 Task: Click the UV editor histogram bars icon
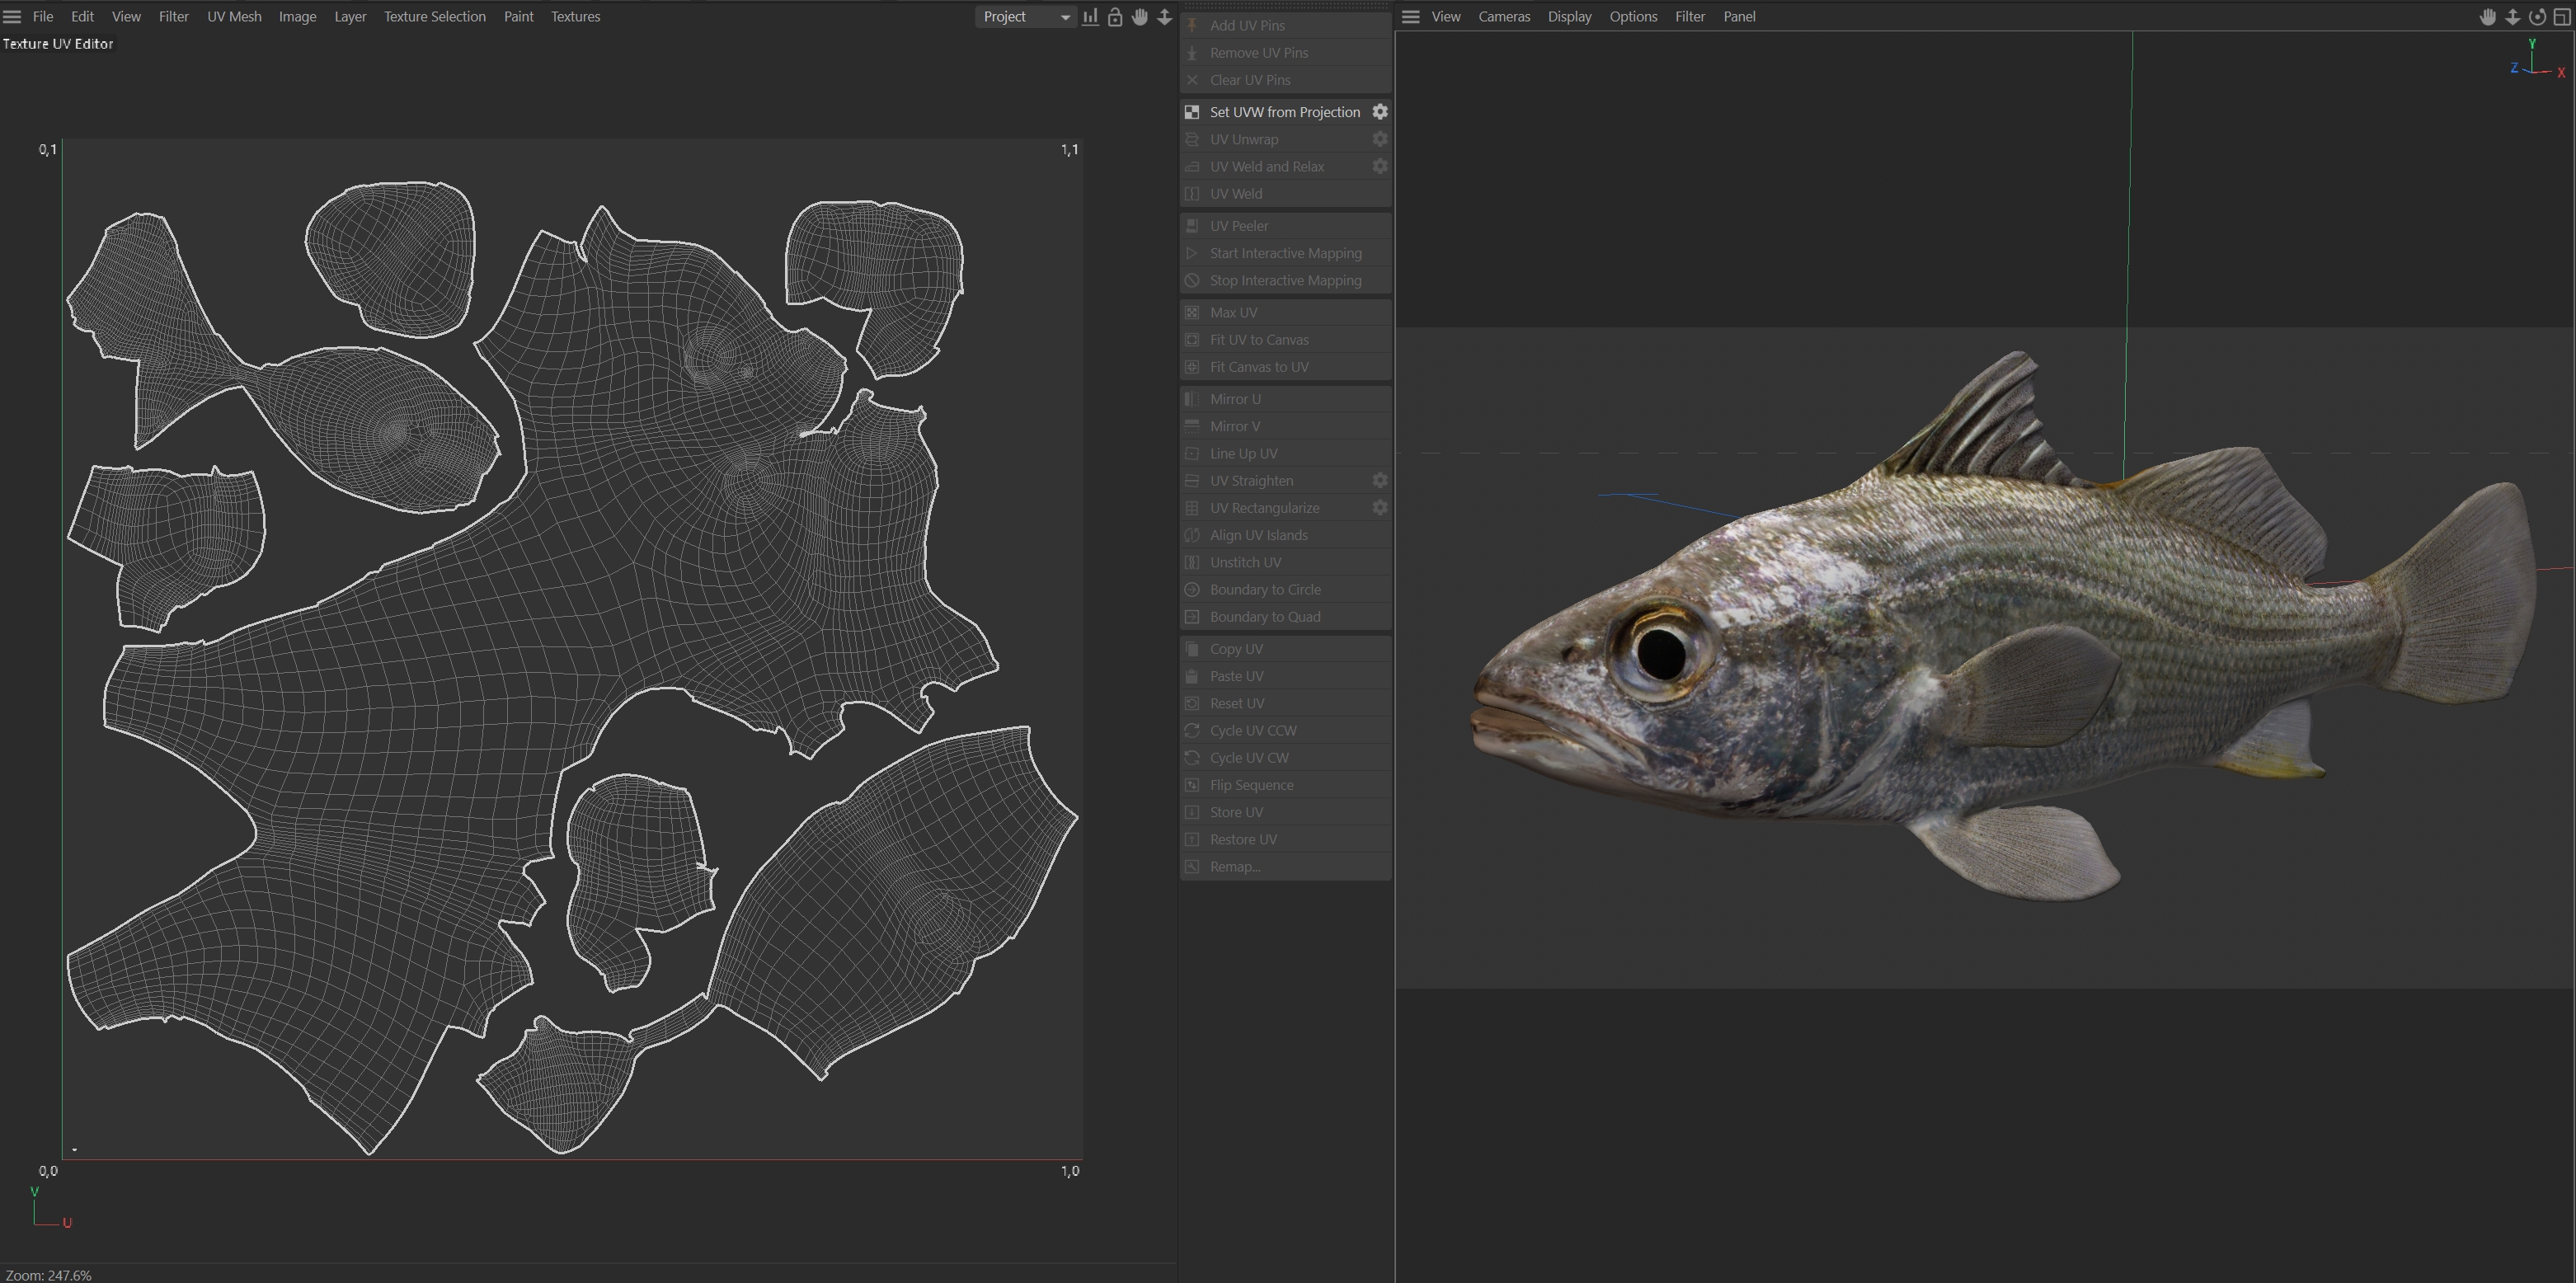tap(1090, 16)
